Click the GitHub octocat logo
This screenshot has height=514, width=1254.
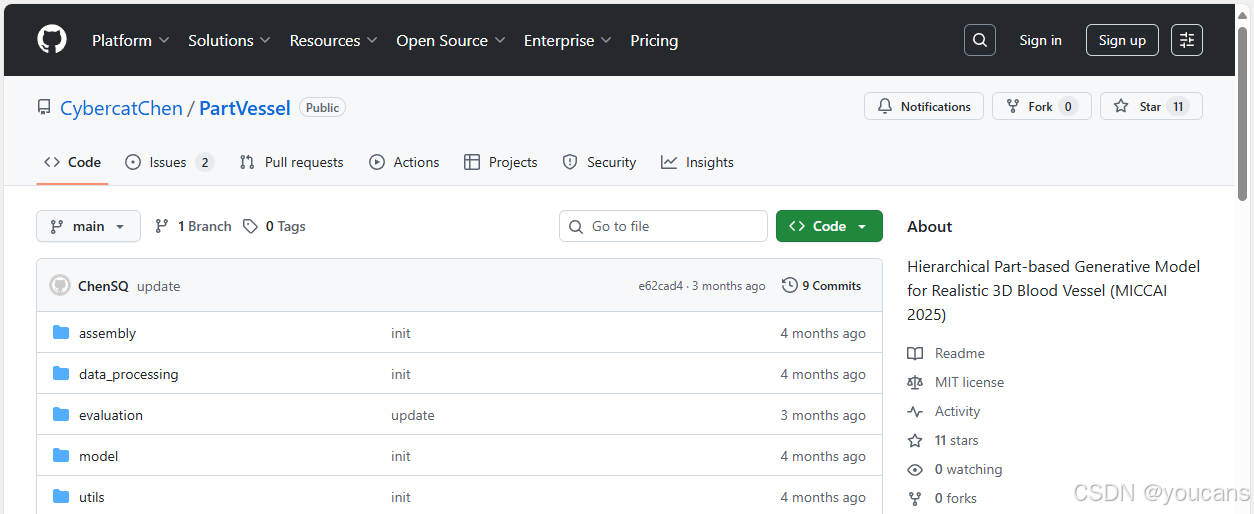coord(52,40)
